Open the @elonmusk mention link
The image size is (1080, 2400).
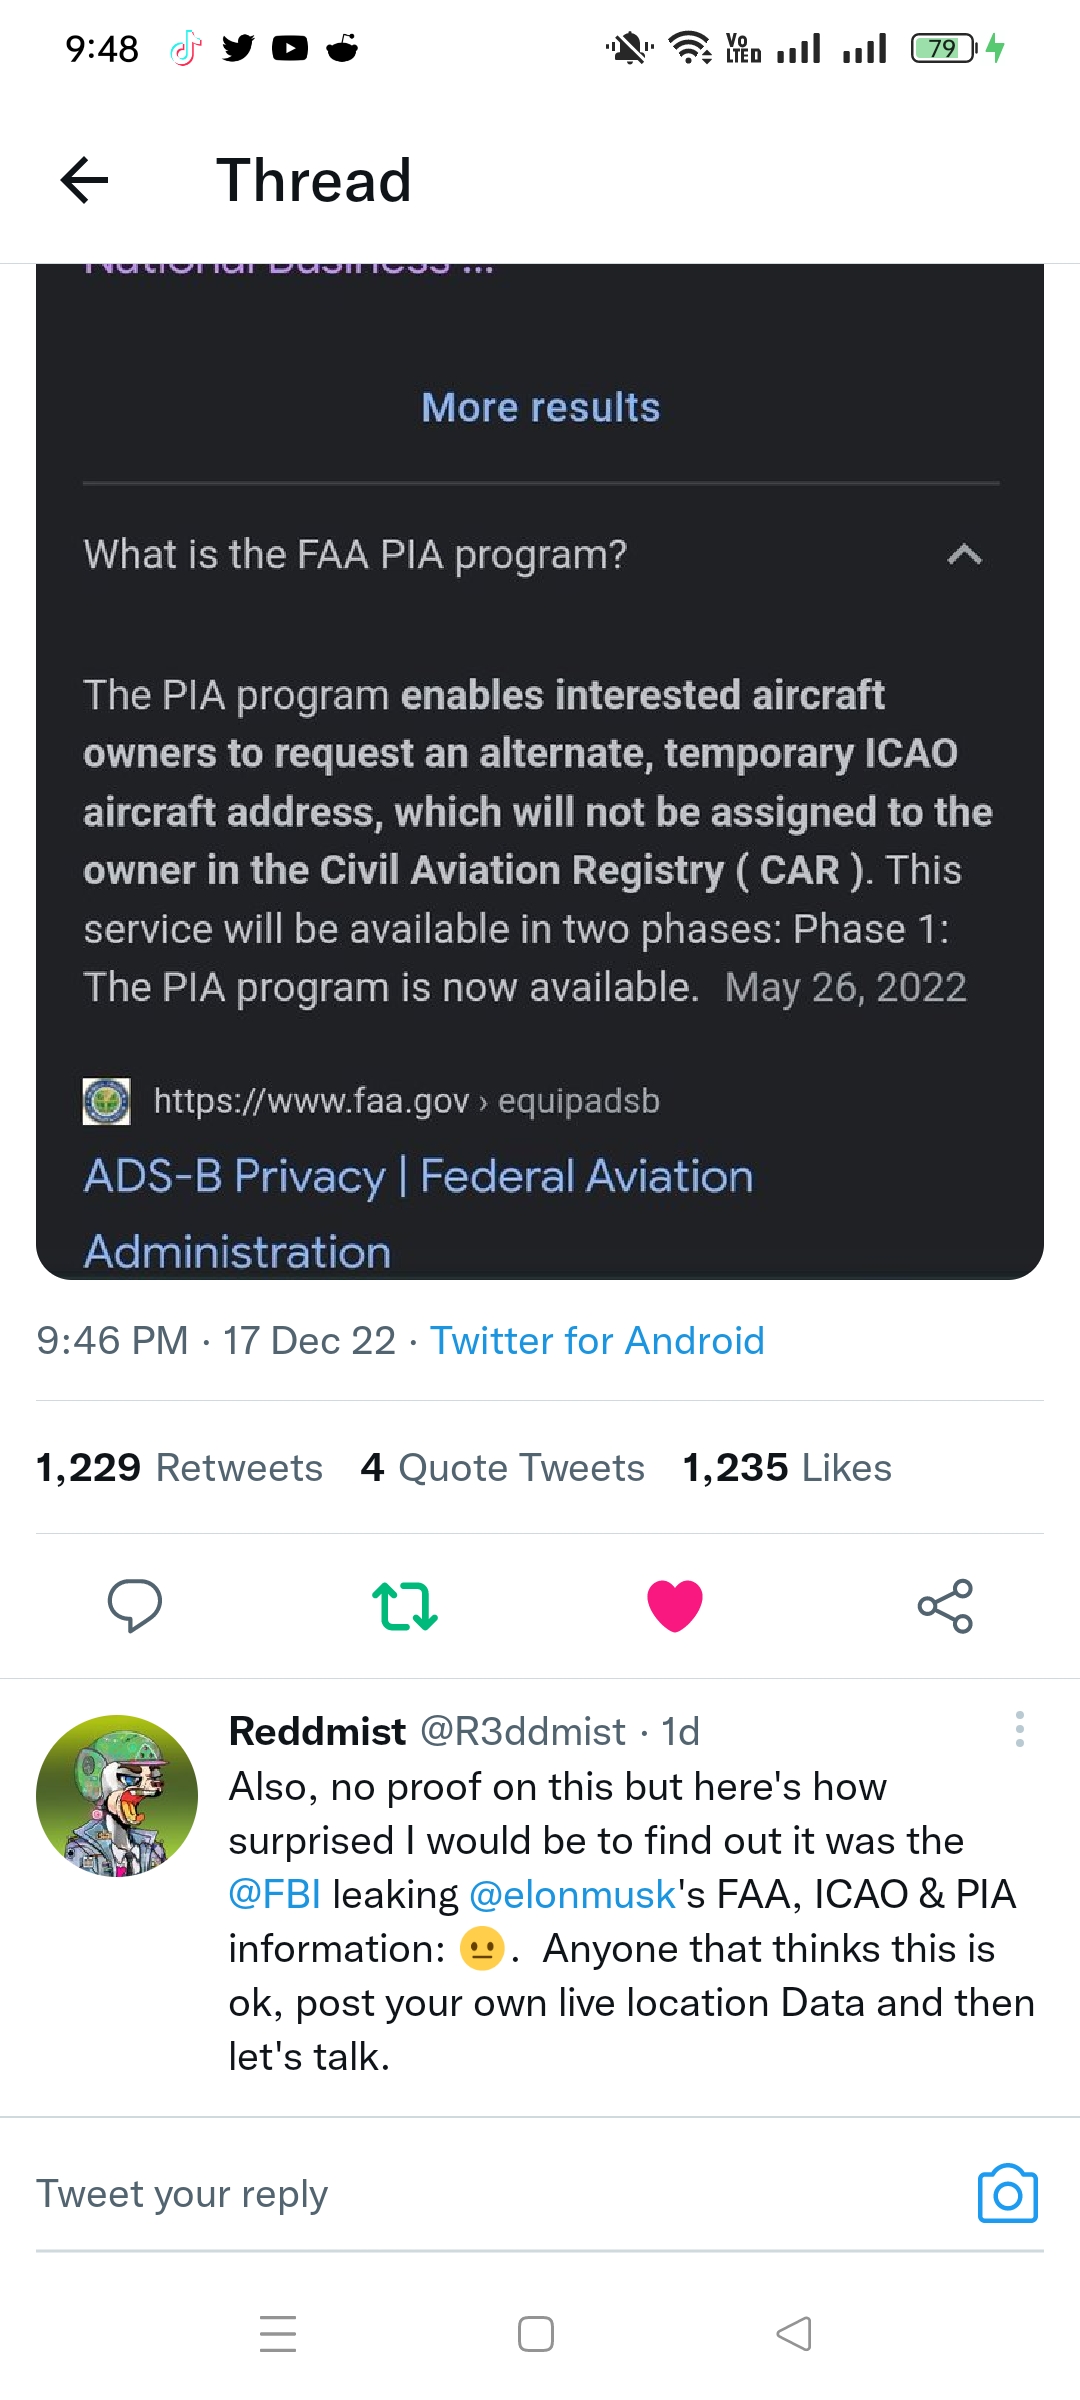[x=573, y=1894]
